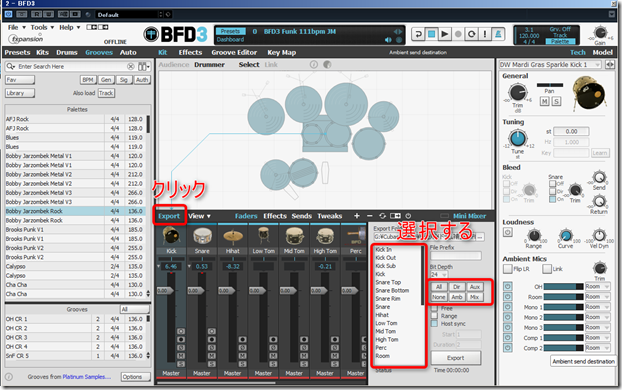Open the Tools menu
Screen dimensions: 622x390
[42, 27]
